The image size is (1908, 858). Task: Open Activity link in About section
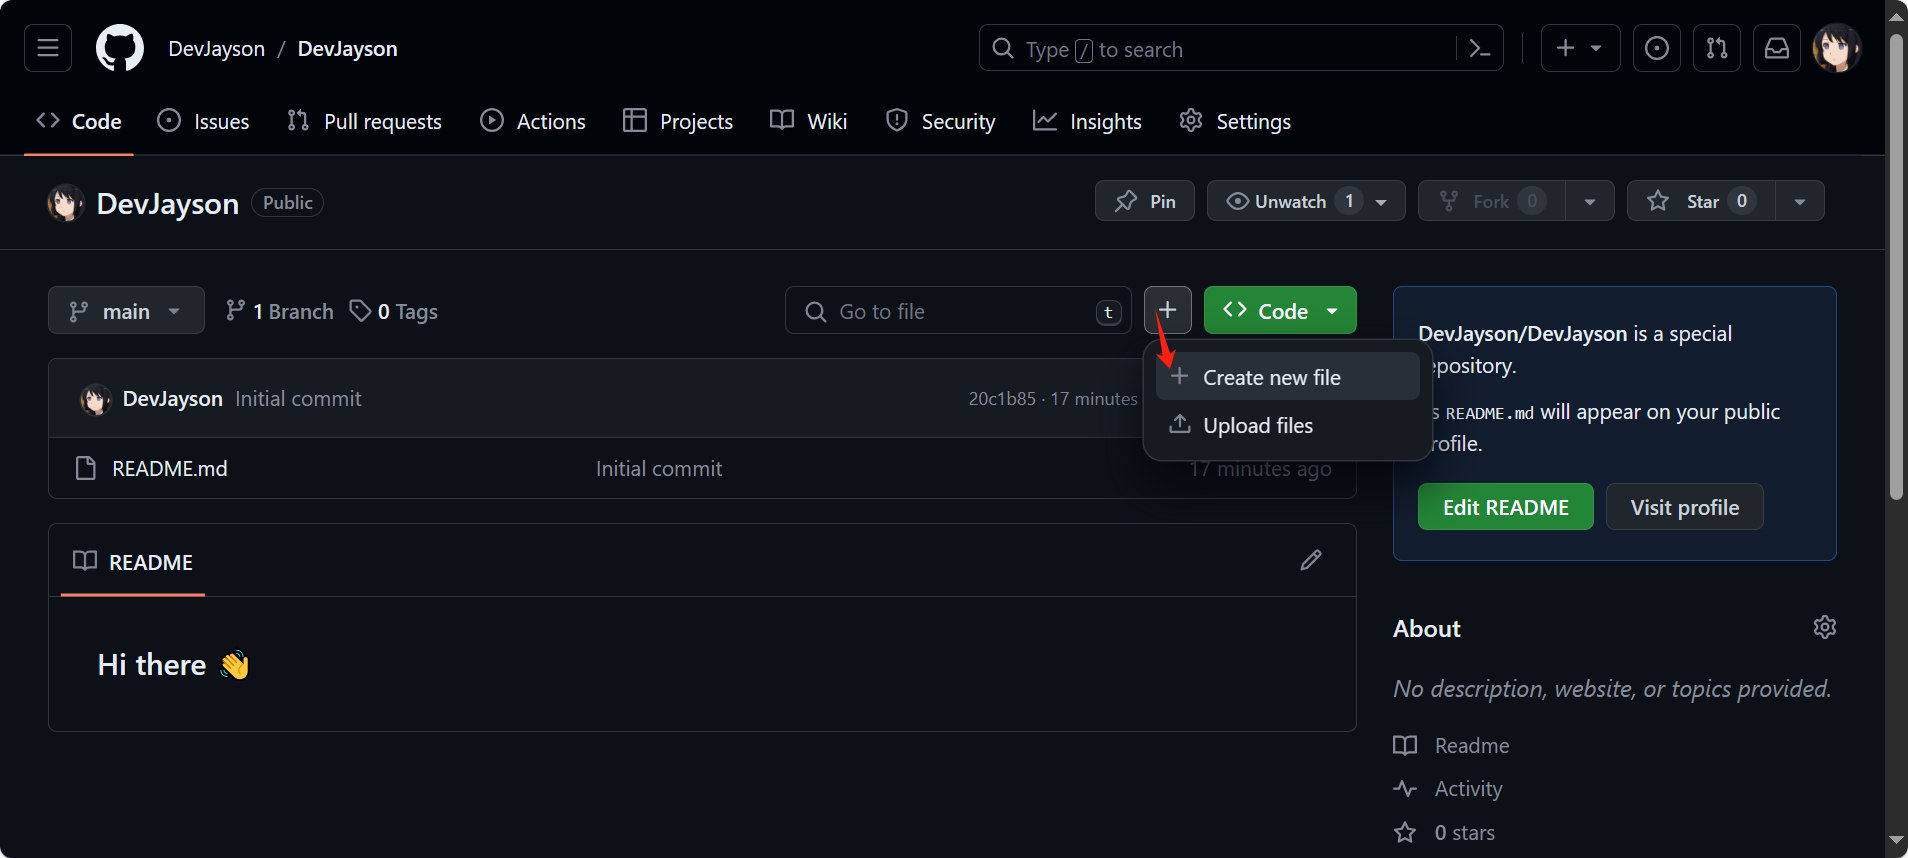(1448, 788)
